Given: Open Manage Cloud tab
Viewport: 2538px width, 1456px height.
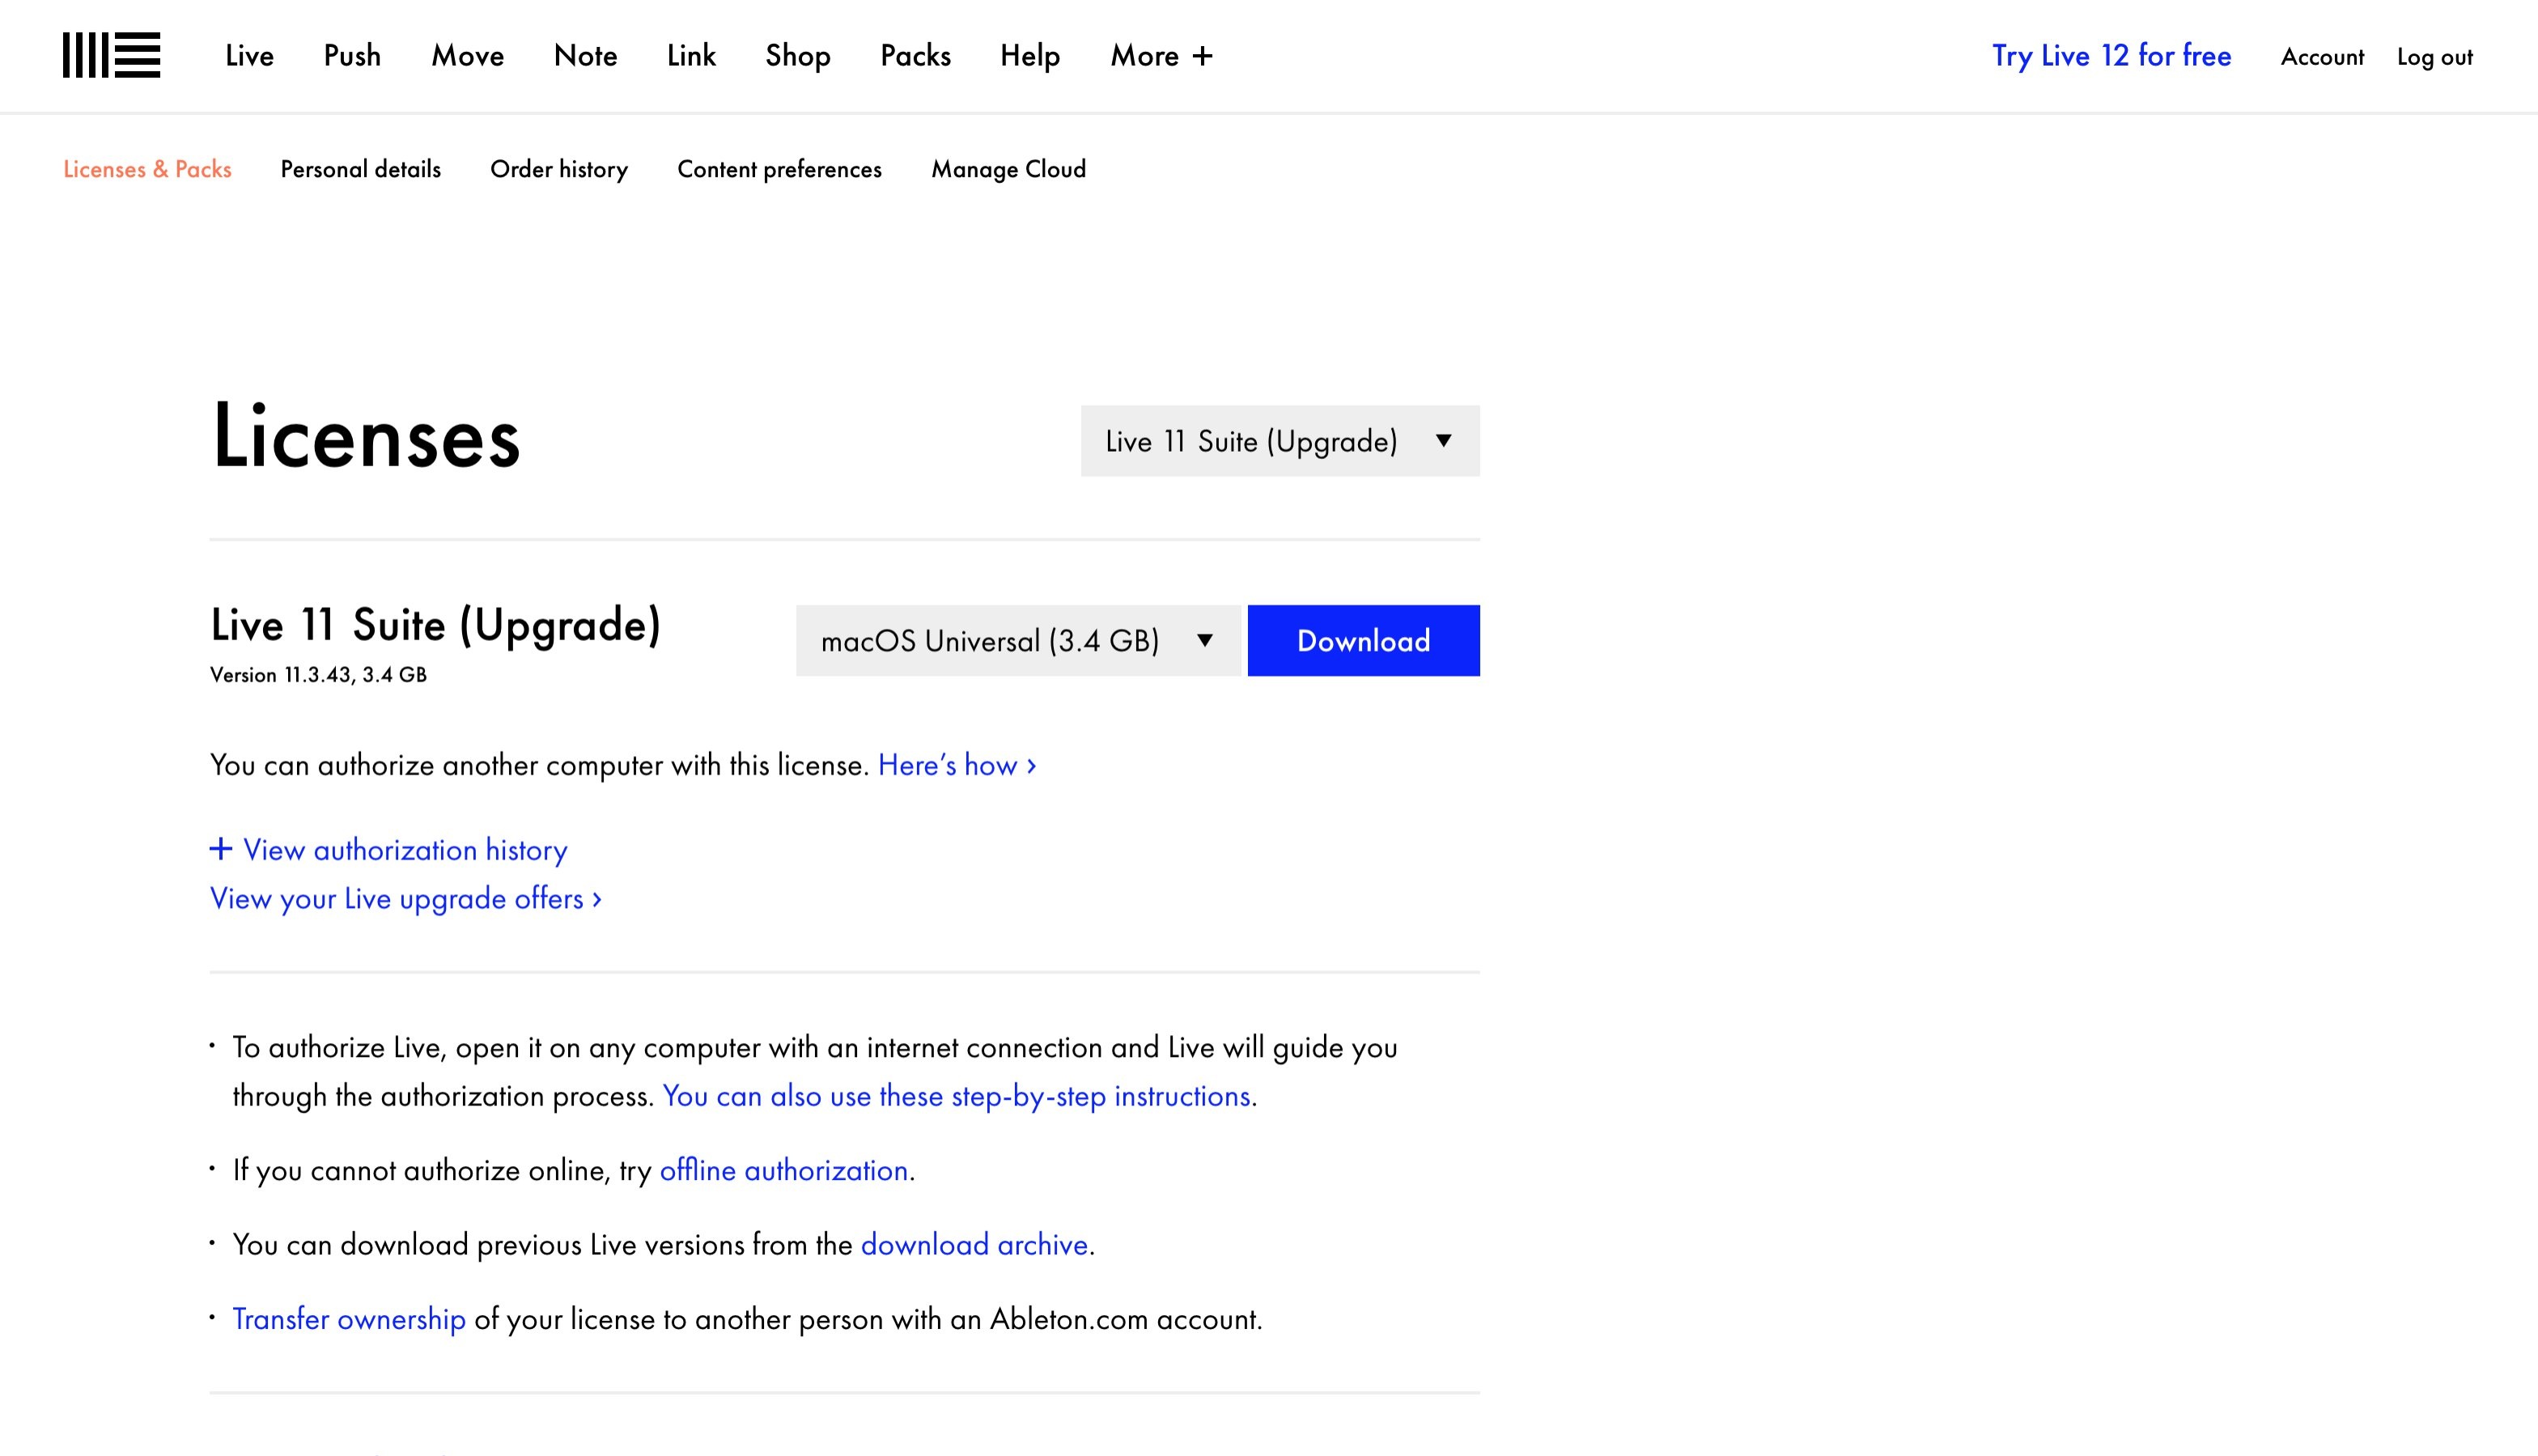Looking at the screenshot, I should (x=1008, y=169).
